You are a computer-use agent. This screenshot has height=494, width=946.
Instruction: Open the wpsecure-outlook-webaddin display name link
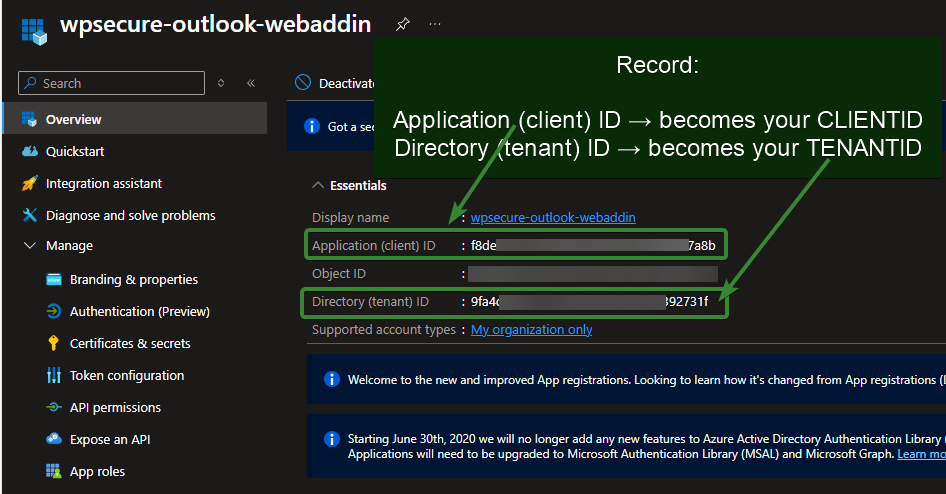coord(553,218)
